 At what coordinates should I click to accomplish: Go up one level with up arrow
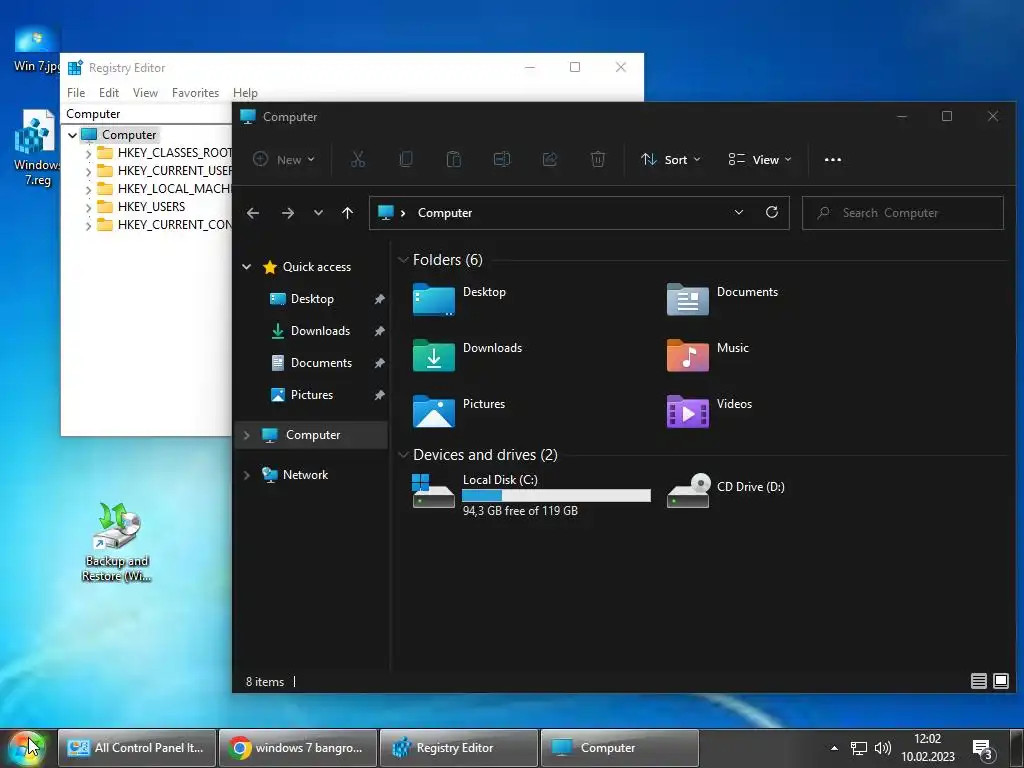click(347, 213)
